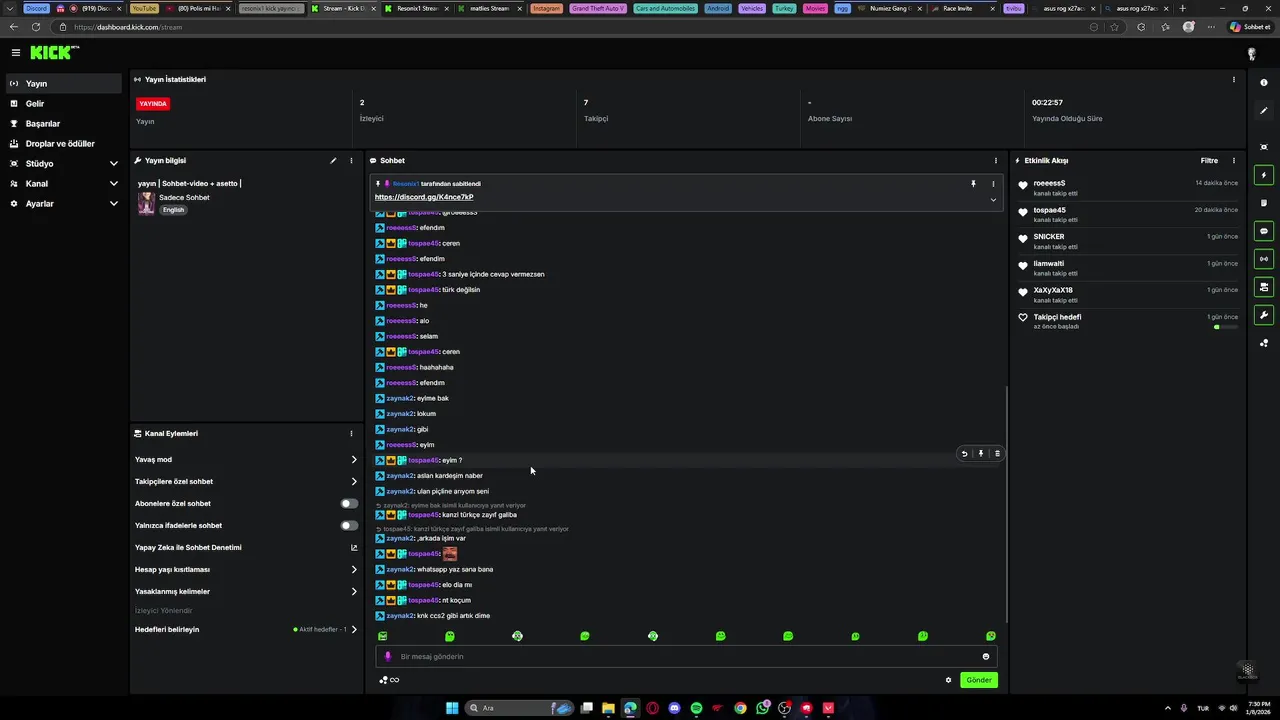
Task: Open WhatsApp from the Windows taskbar
Action: [763, 708]
